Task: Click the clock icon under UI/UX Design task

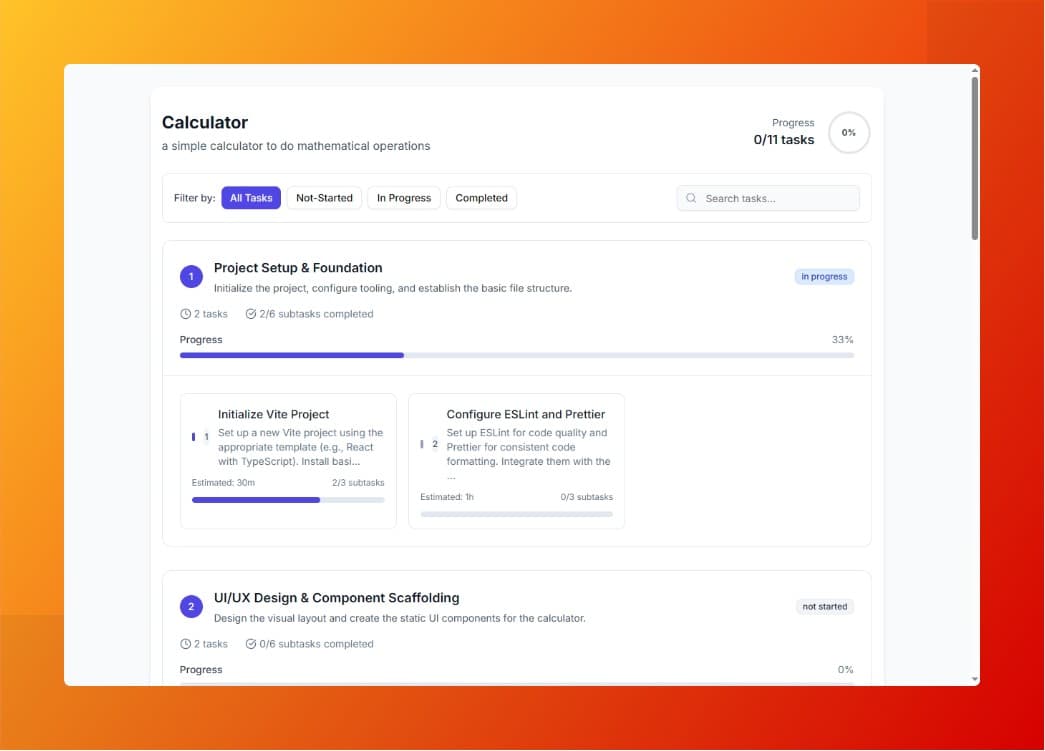Action: tap(185, 644)
